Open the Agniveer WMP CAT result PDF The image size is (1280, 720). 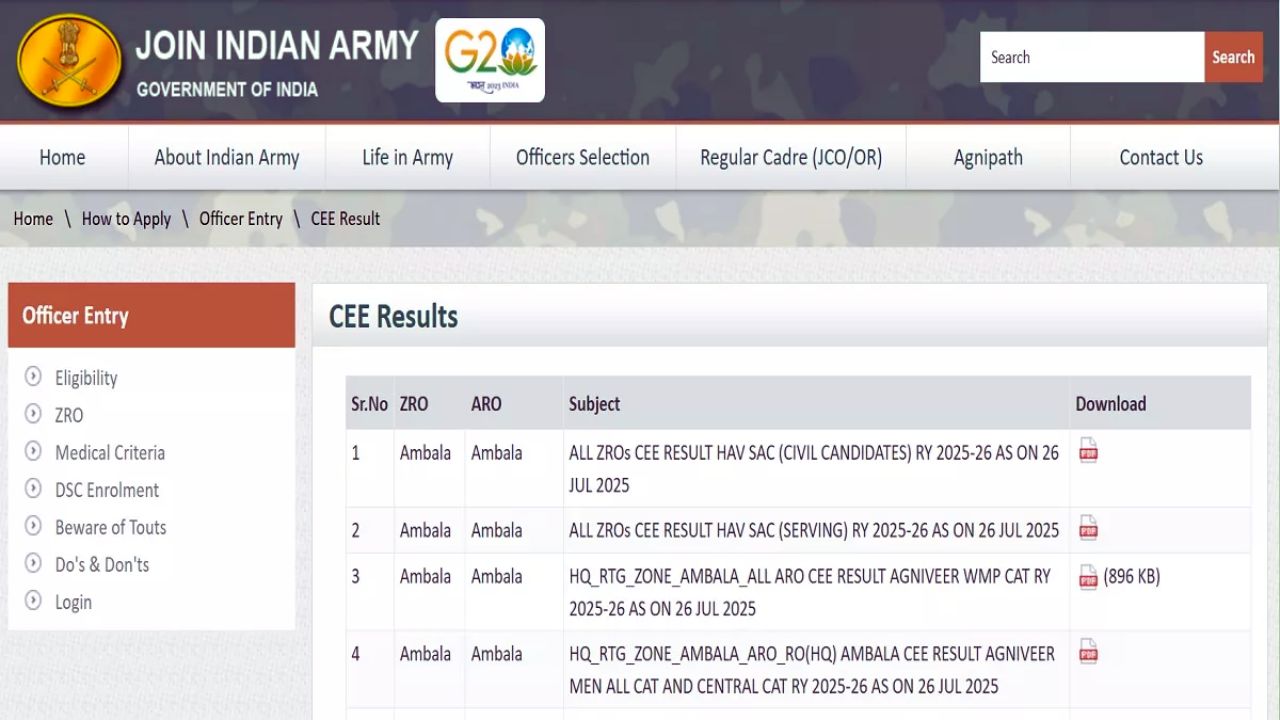[x=1086, y=576]
